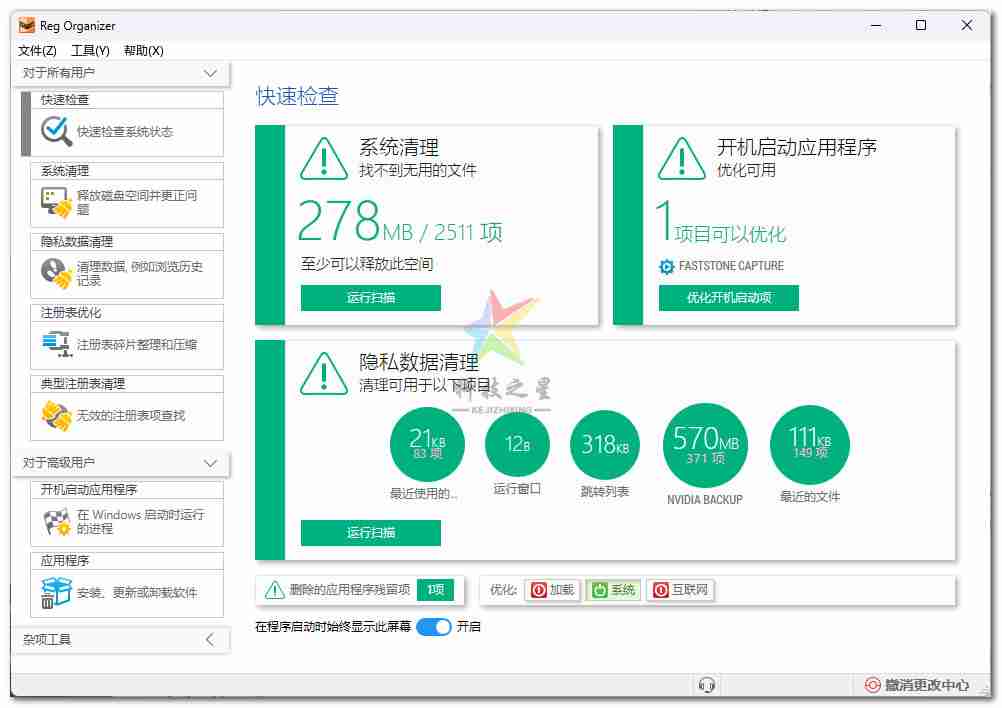This screenshot has height=708, width=1002.
Task: Select the System Cleanup sidebar icon
Action: tap(56, 203)
